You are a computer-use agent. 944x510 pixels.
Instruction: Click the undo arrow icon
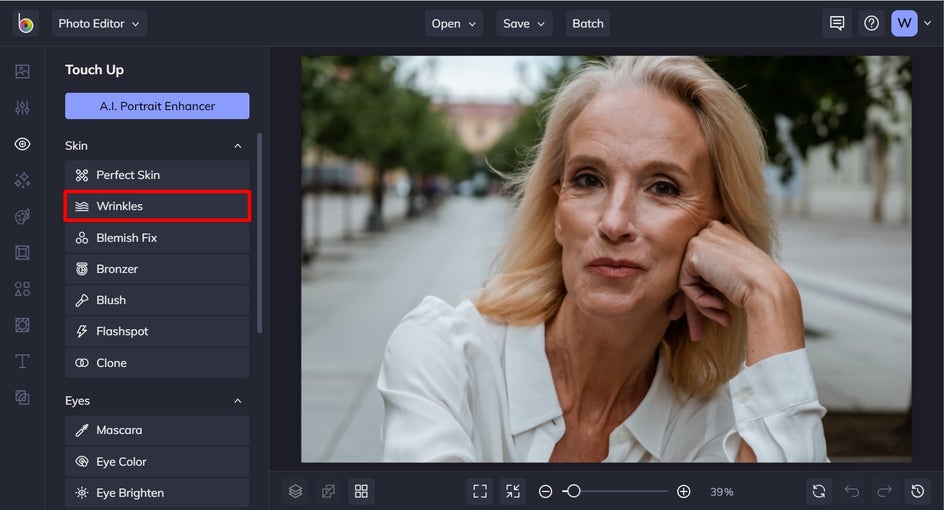852,491
